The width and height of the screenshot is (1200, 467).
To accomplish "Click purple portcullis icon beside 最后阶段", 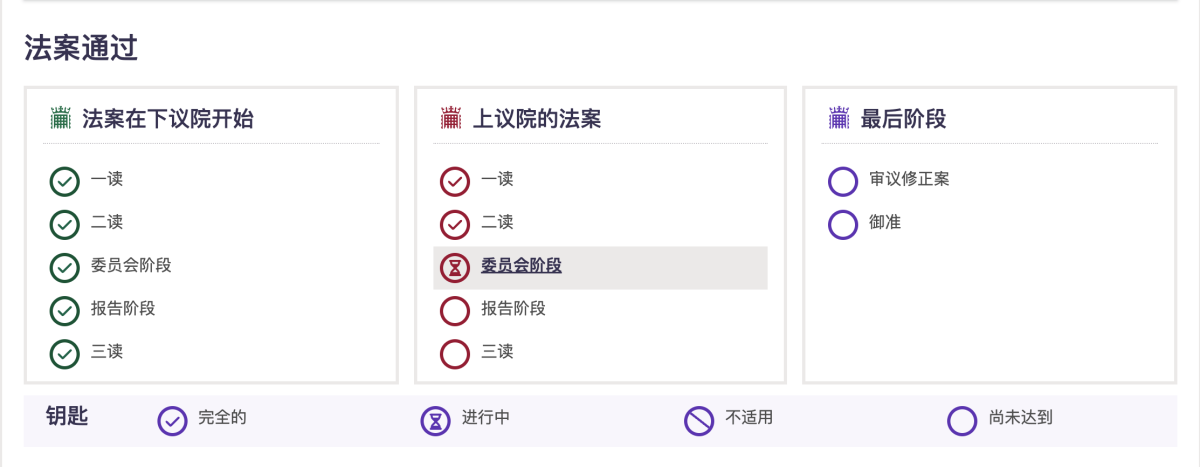I will [x=839, y=118].
